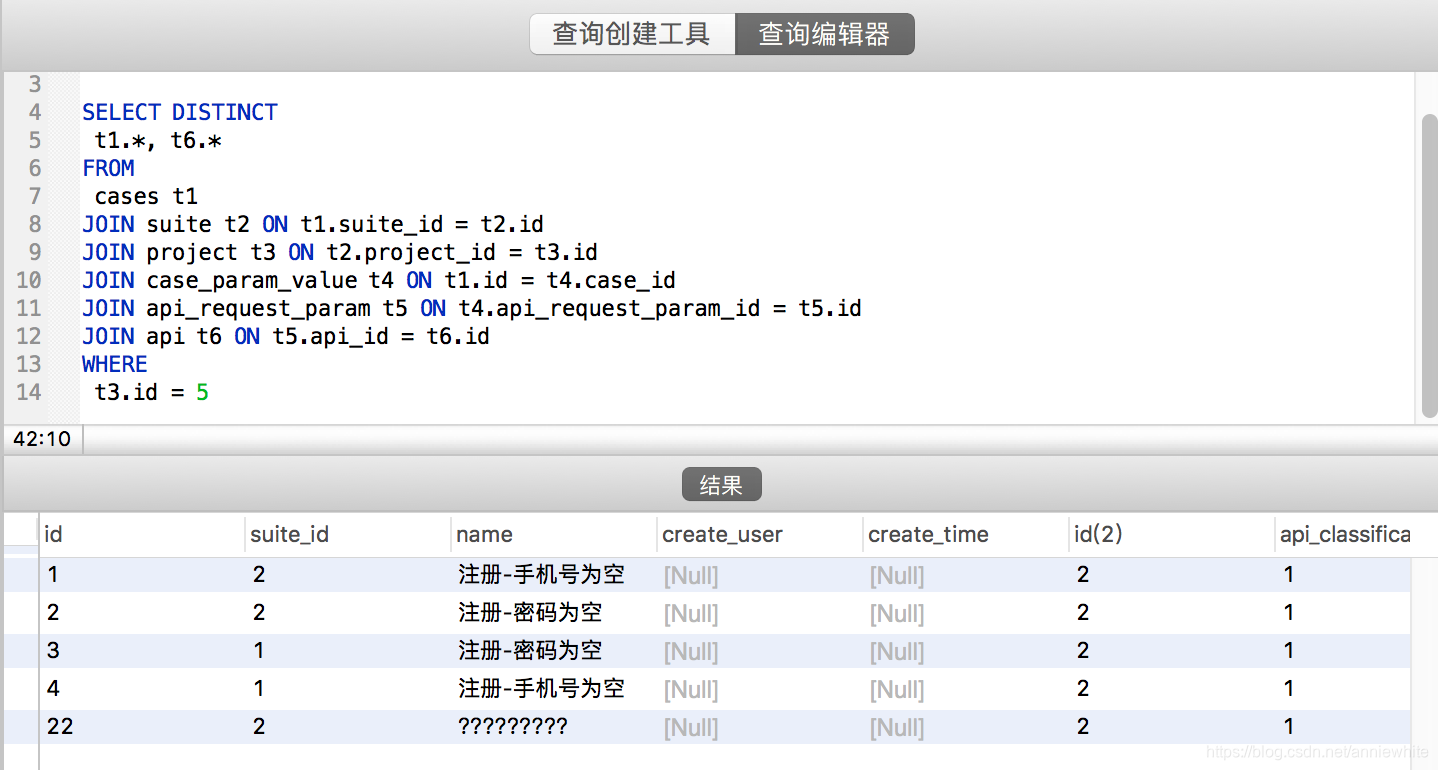Place cursor on FROM keyword line
The width and height of the screenshot is (1438, 770).
point(108,168)
